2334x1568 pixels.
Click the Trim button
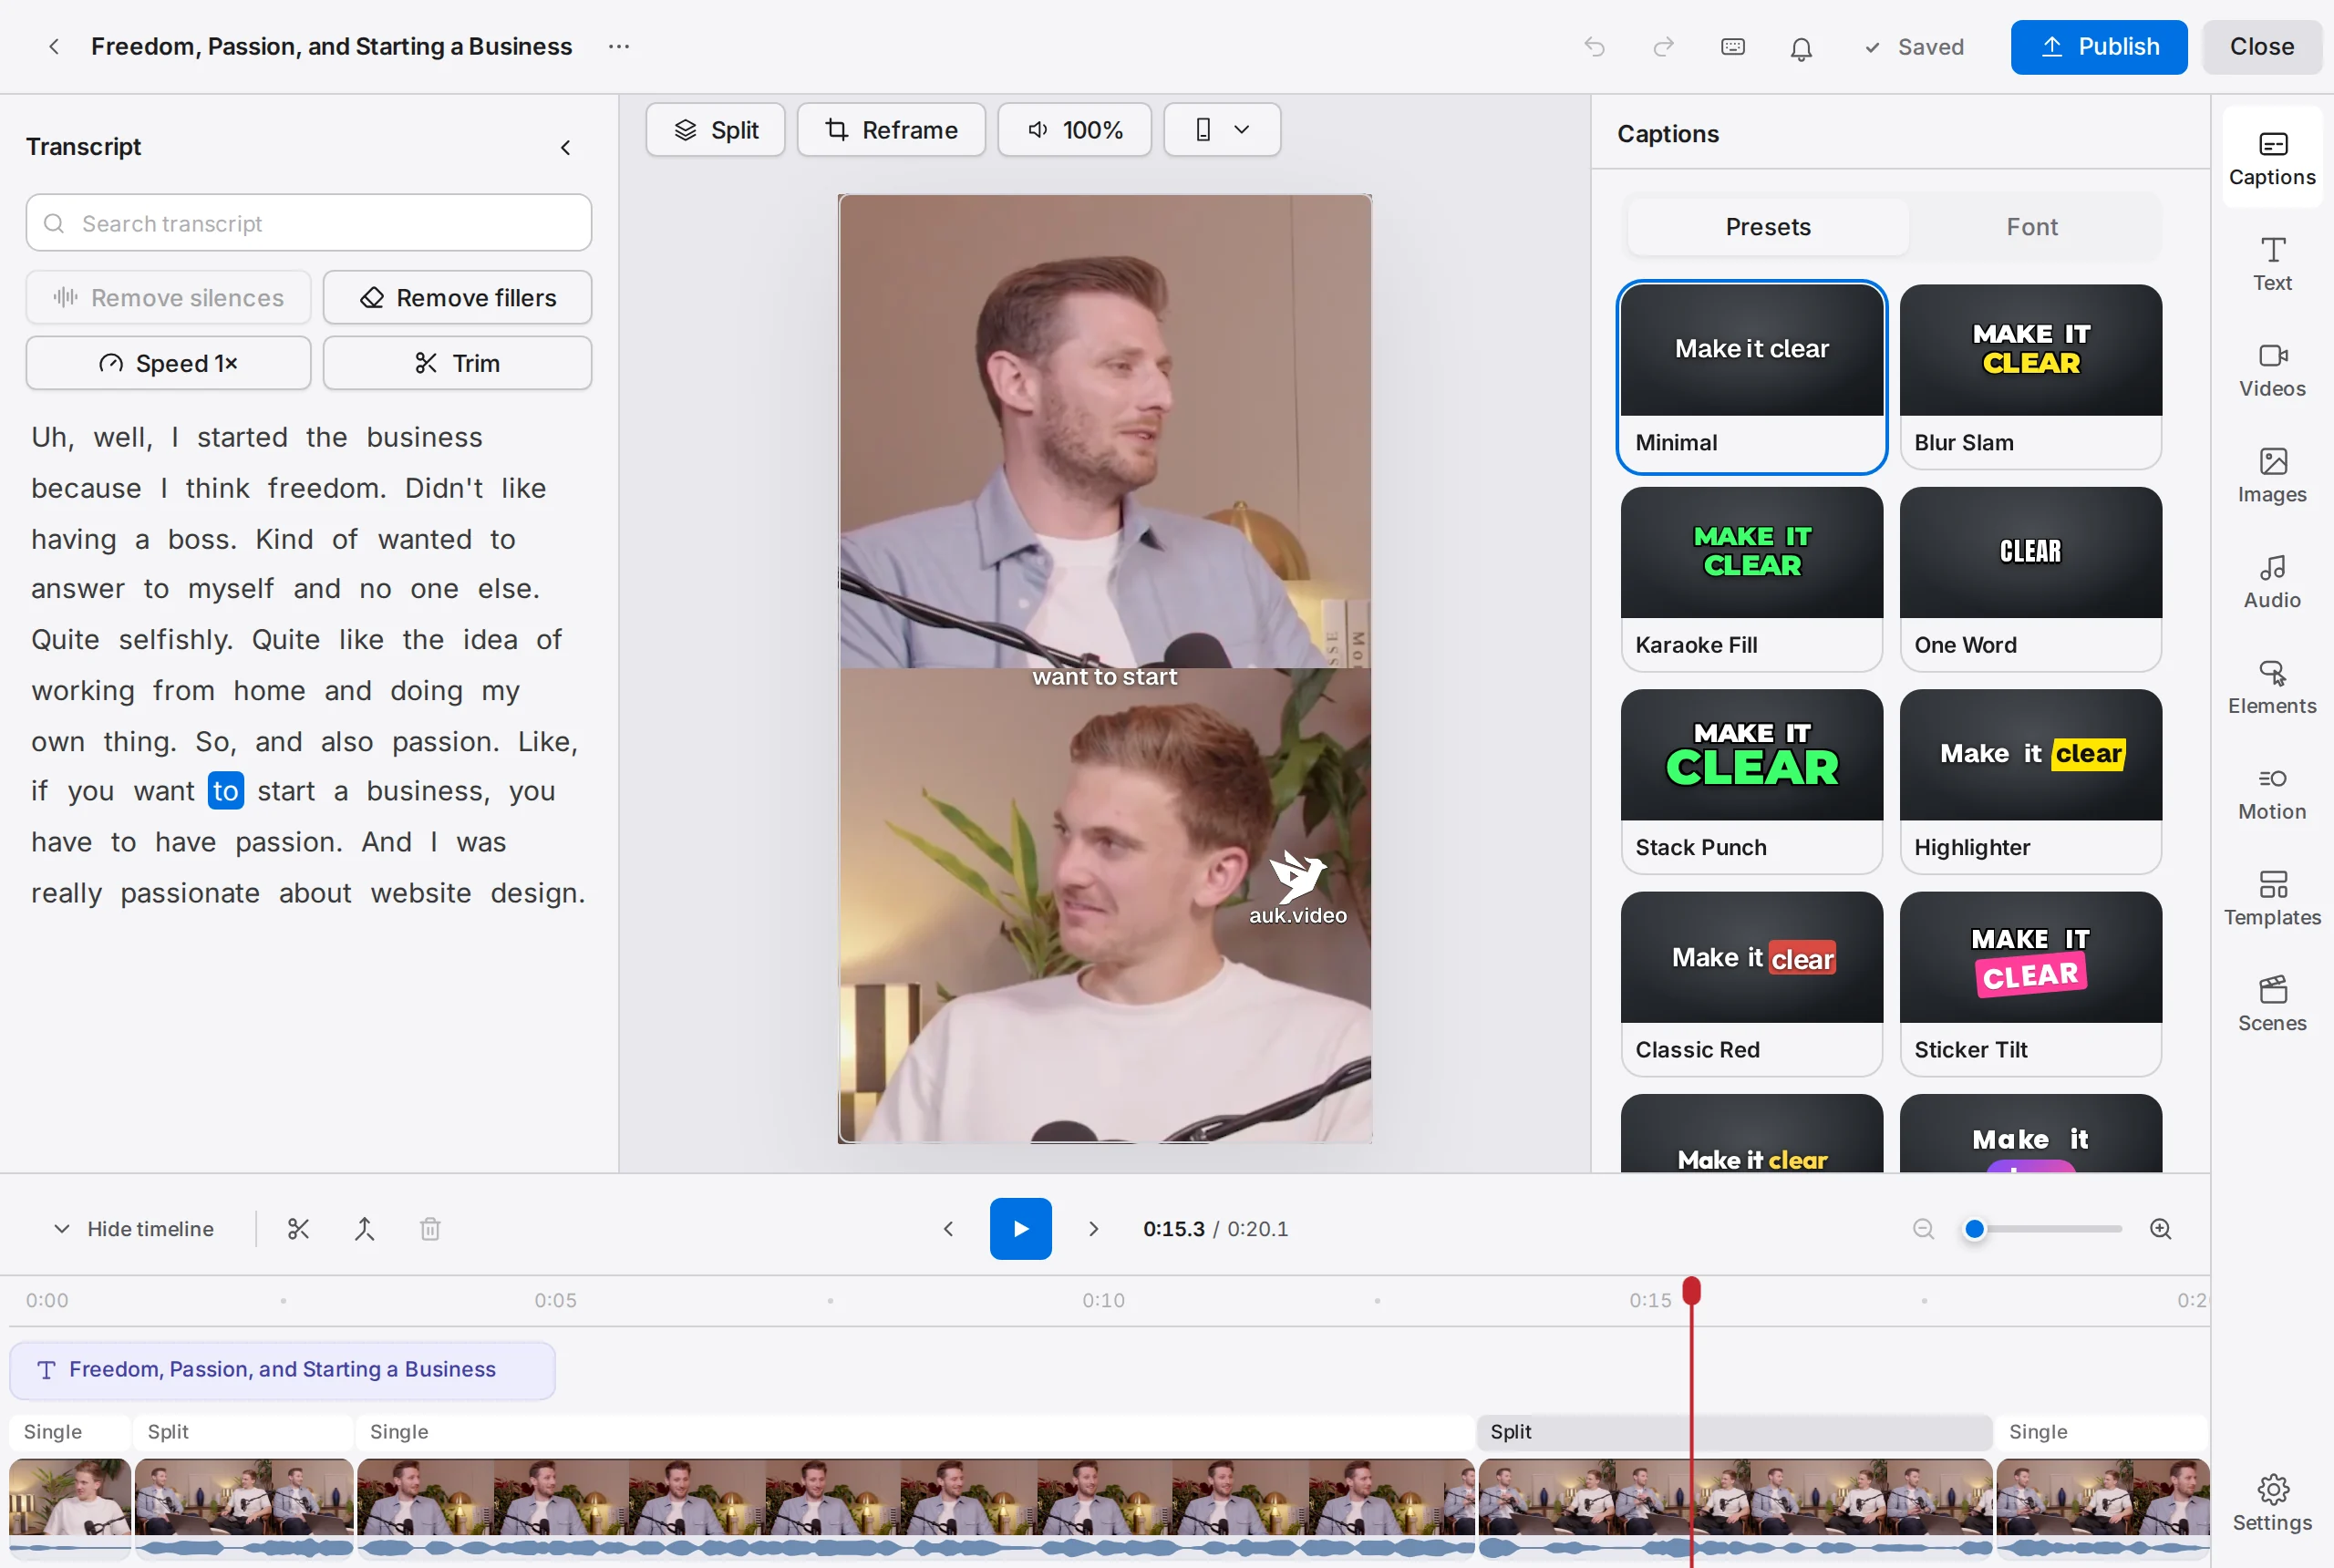(x=457, y=362)
